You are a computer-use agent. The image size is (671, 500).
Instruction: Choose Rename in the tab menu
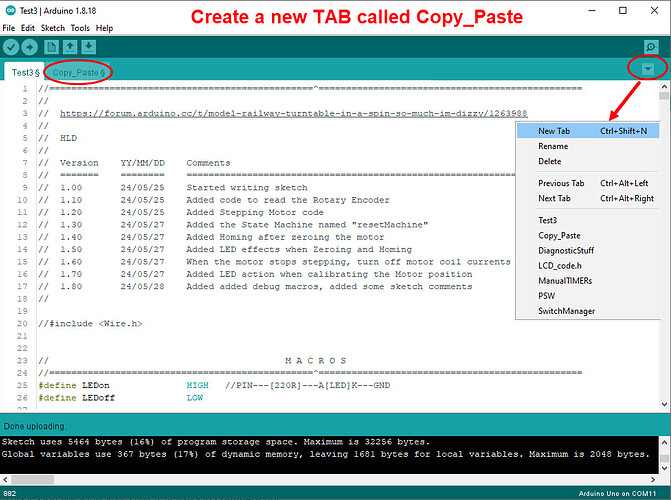588,146
